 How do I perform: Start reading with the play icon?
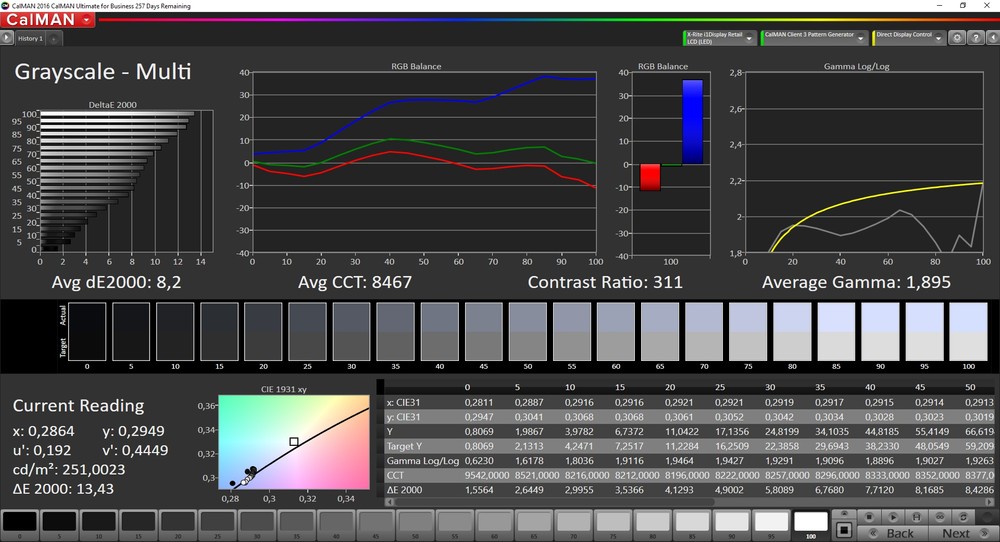click(x=893, y=517)
